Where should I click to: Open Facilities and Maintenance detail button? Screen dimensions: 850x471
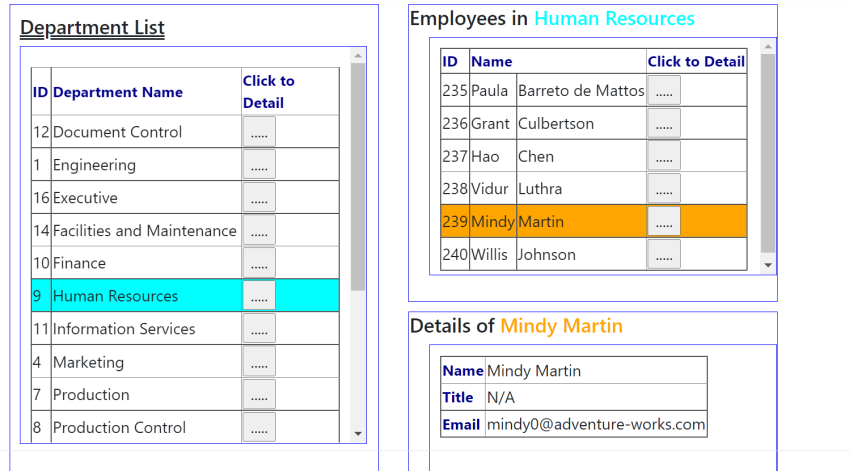(x=259, y=231)
